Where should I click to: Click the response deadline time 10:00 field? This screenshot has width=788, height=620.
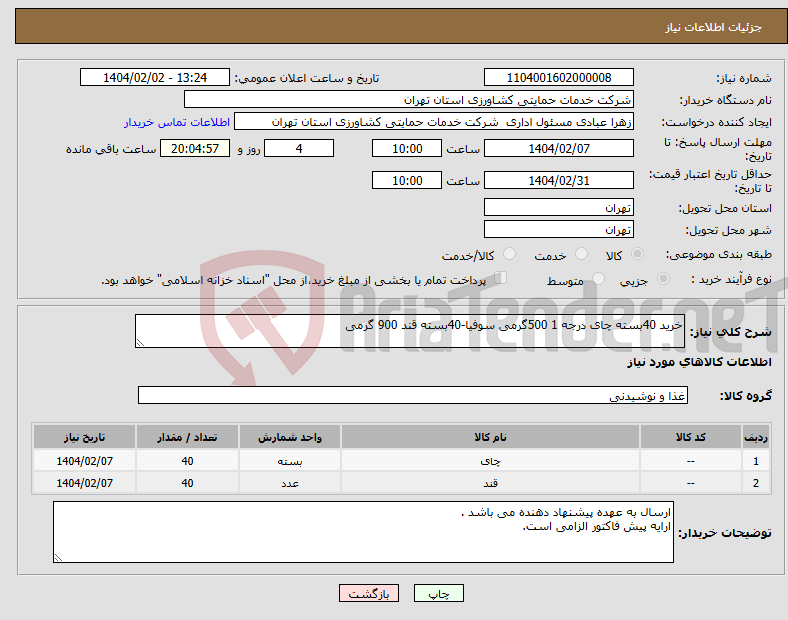pos(407,149)
